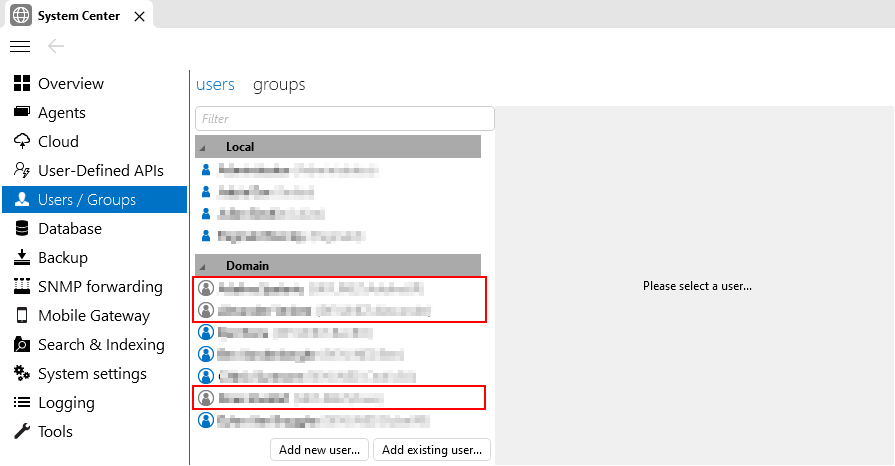Collapse the Domain group header
The width and height of the screenshot is (895, 466).
point(338,266)
